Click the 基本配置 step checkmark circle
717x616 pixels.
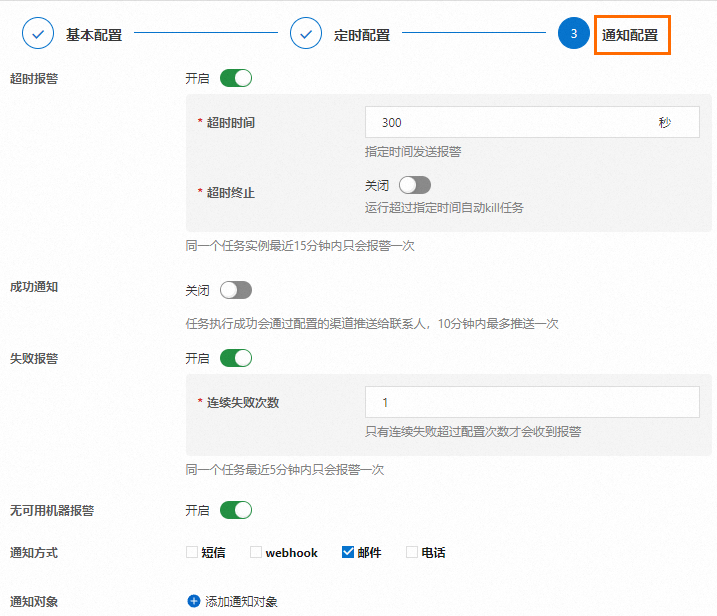[x=38, y=33]
